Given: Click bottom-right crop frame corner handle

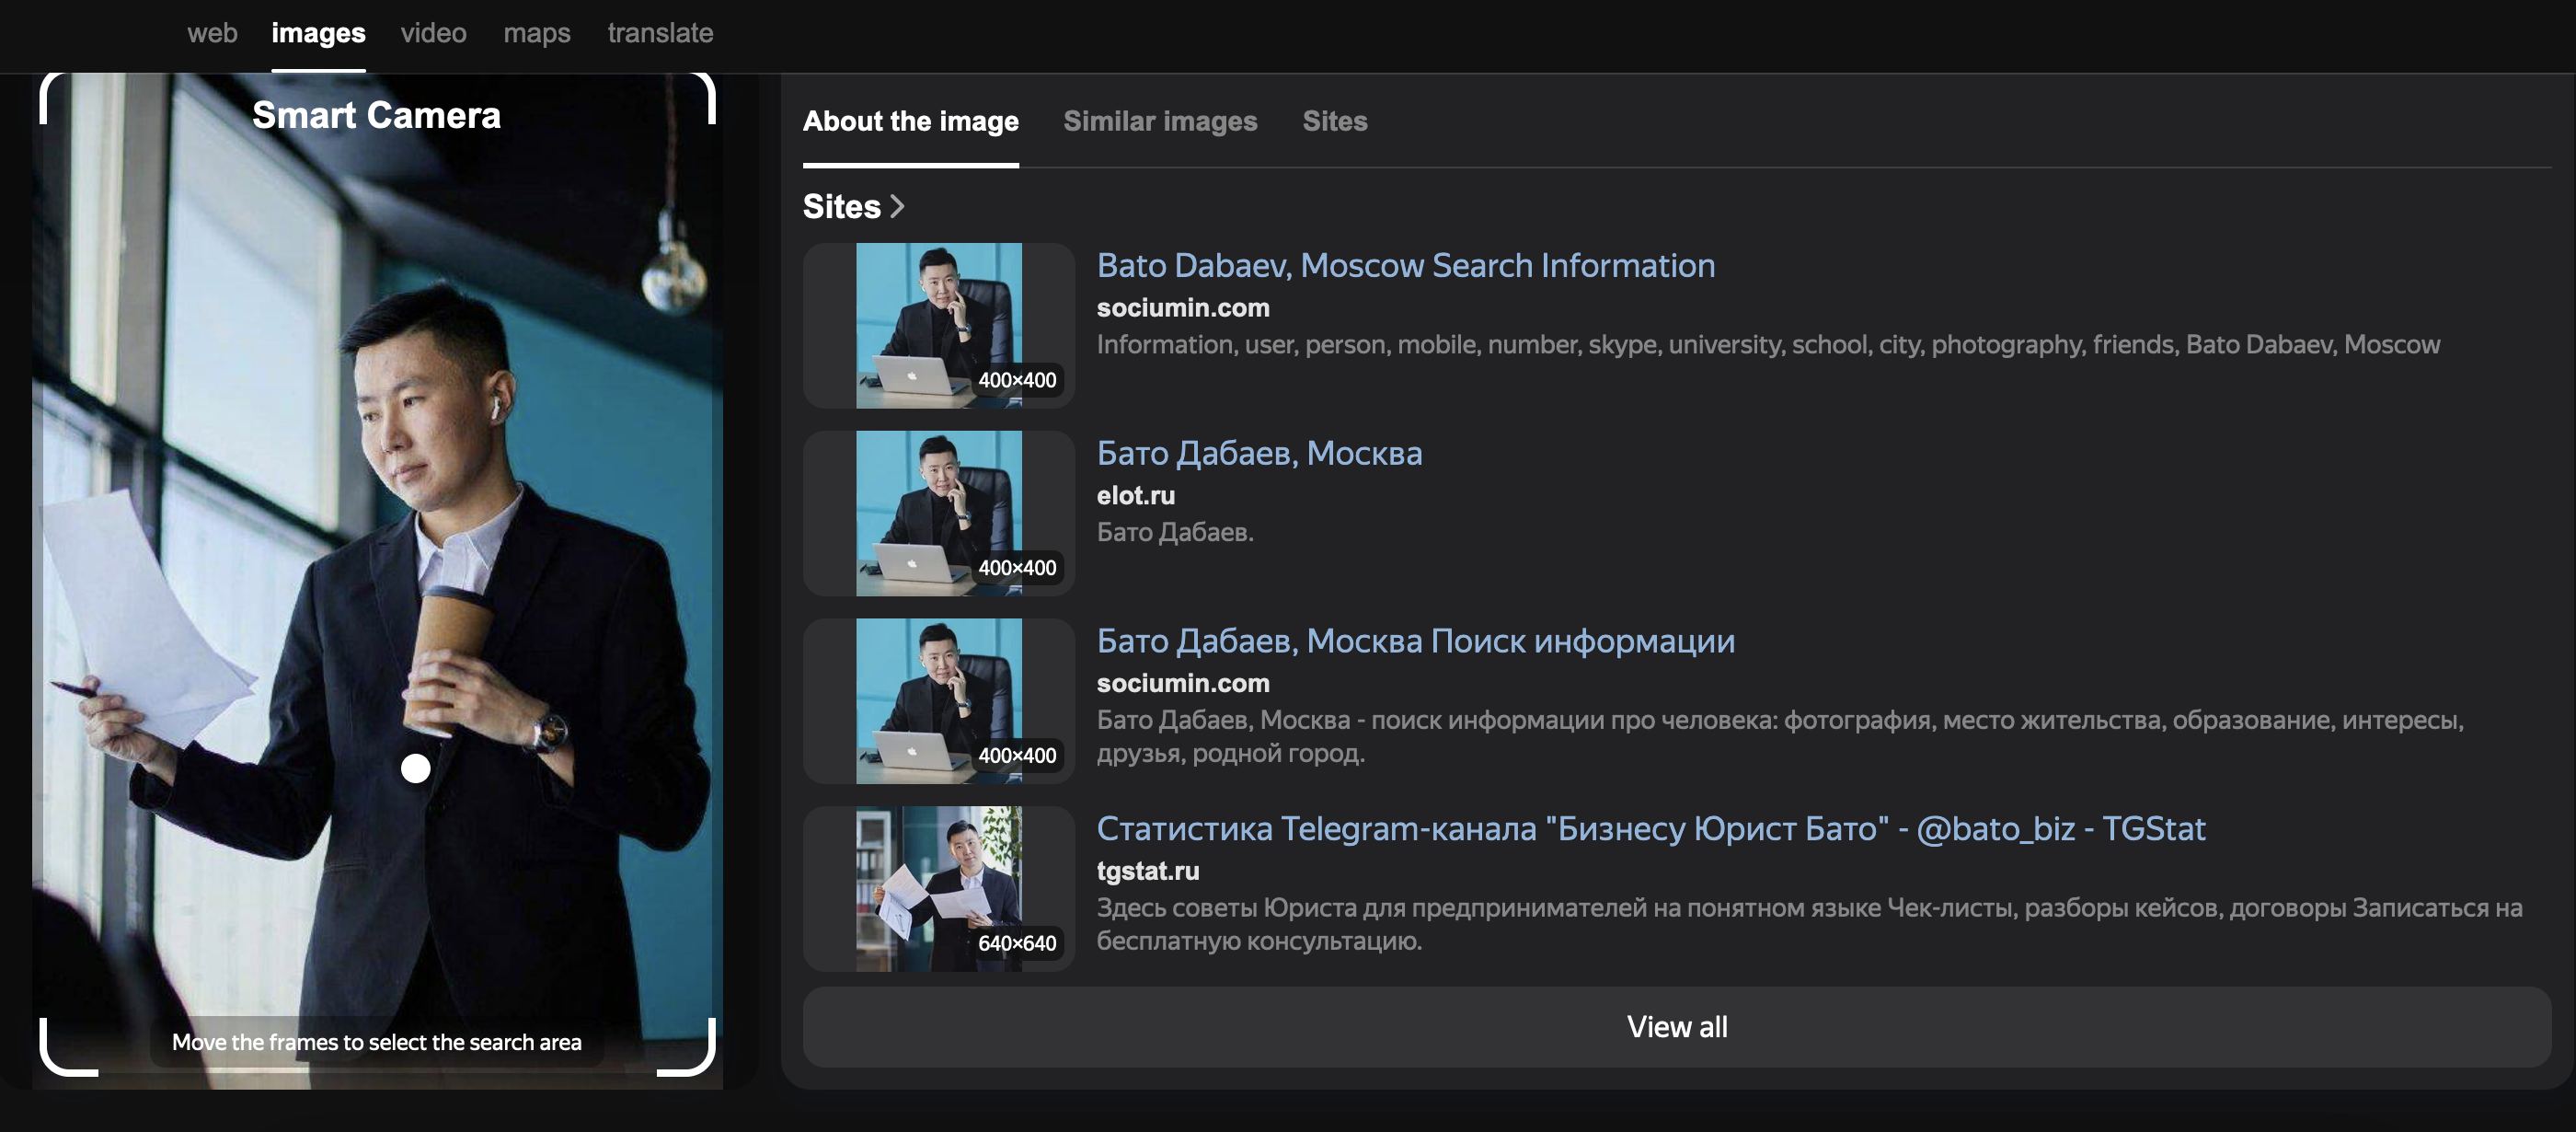Looking at the screenshot, I should [x=706, y=1064].
